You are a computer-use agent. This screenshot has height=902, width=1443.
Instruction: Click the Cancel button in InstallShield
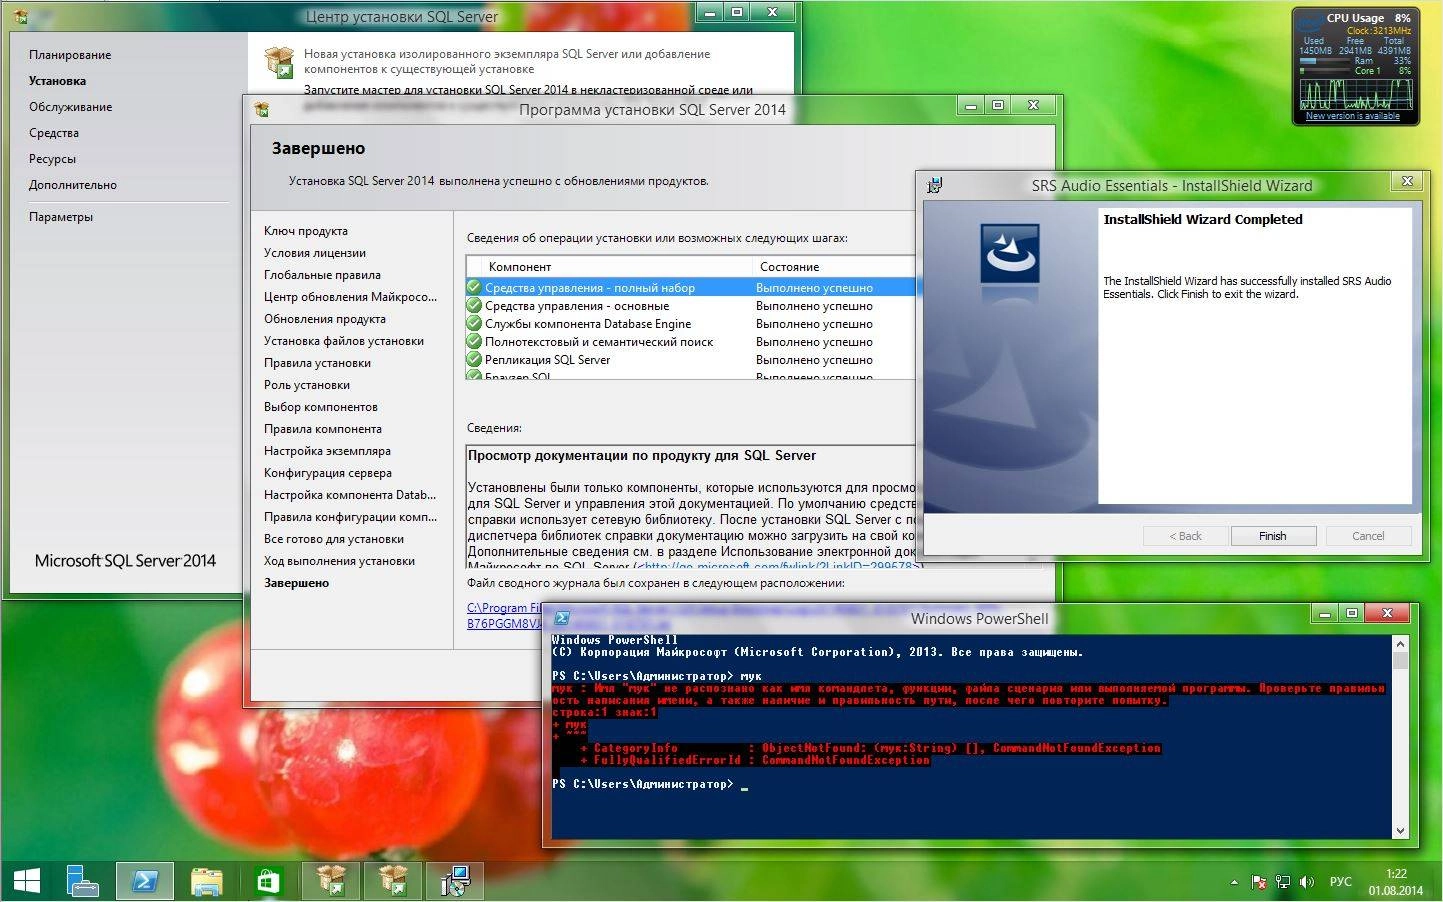1368,536
